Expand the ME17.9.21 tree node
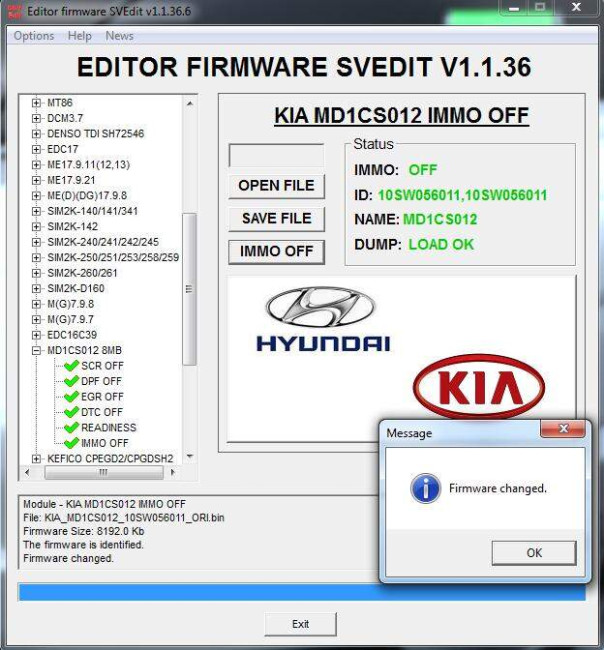Viewport: 604px width, 650px height. coord(36,180)
